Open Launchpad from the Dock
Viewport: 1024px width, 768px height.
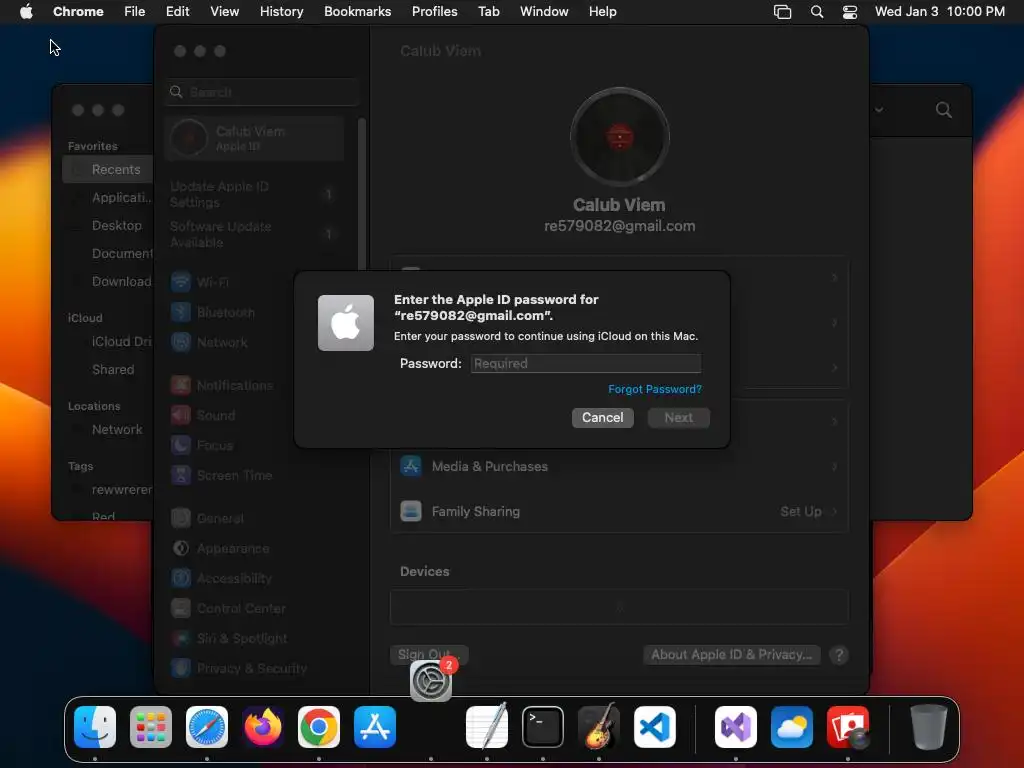tap(151, 727)
